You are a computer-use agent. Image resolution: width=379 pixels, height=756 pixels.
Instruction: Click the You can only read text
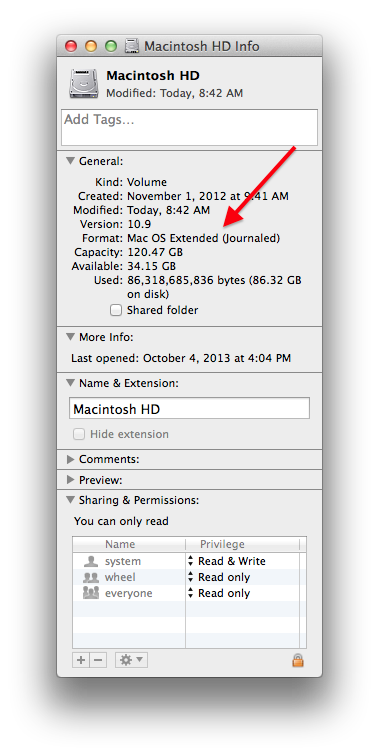[122, 521]
